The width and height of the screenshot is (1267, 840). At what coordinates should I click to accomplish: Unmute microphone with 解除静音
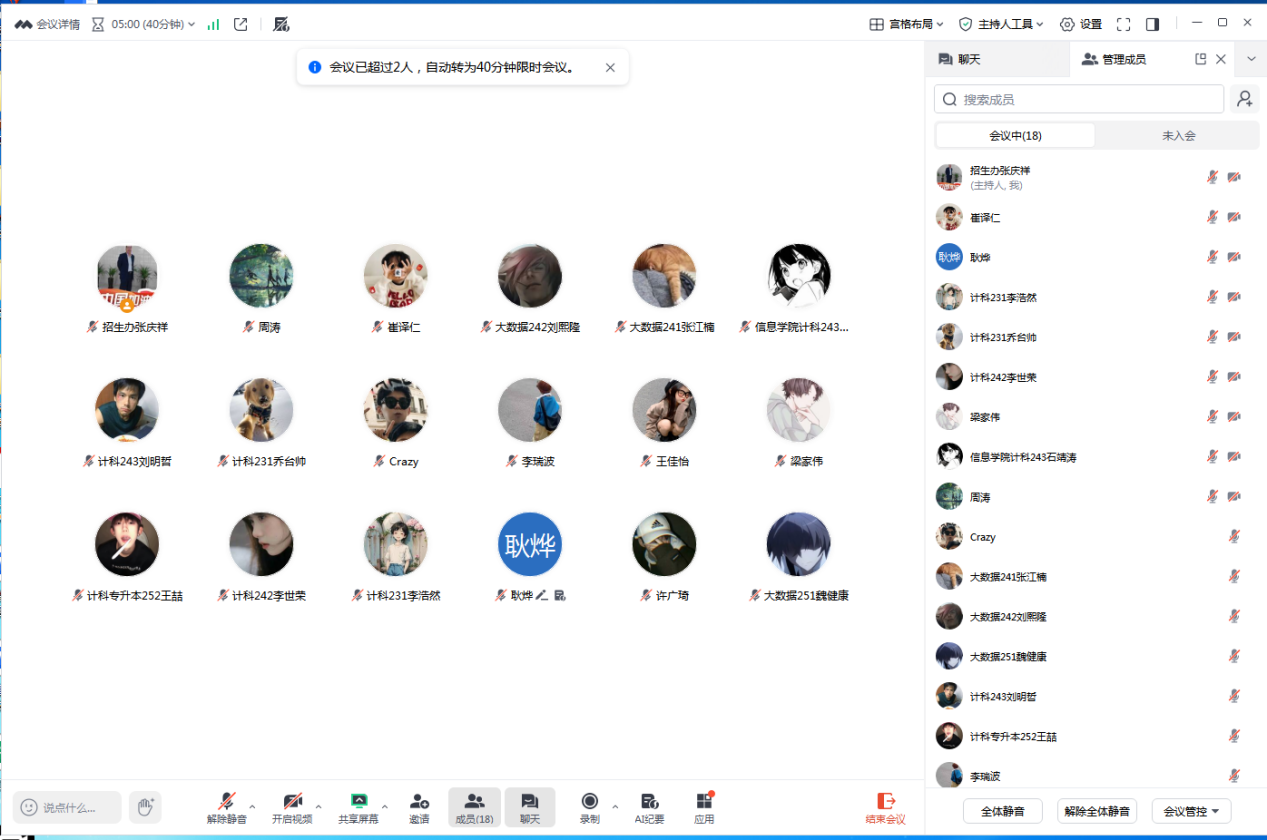[x=227, y=807]
